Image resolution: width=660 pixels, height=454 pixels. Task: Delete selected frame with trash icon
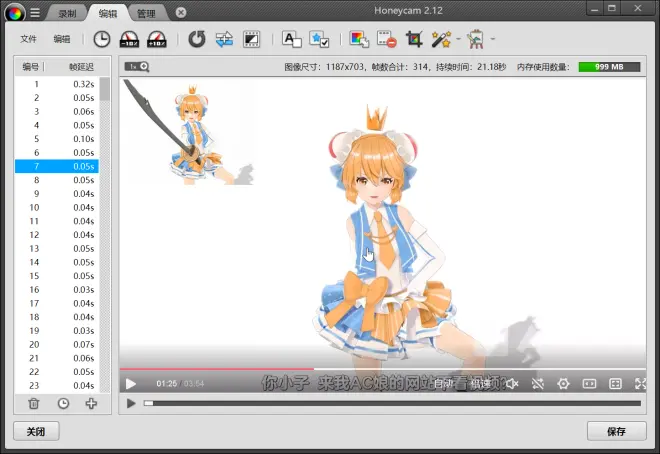[34, 404]
